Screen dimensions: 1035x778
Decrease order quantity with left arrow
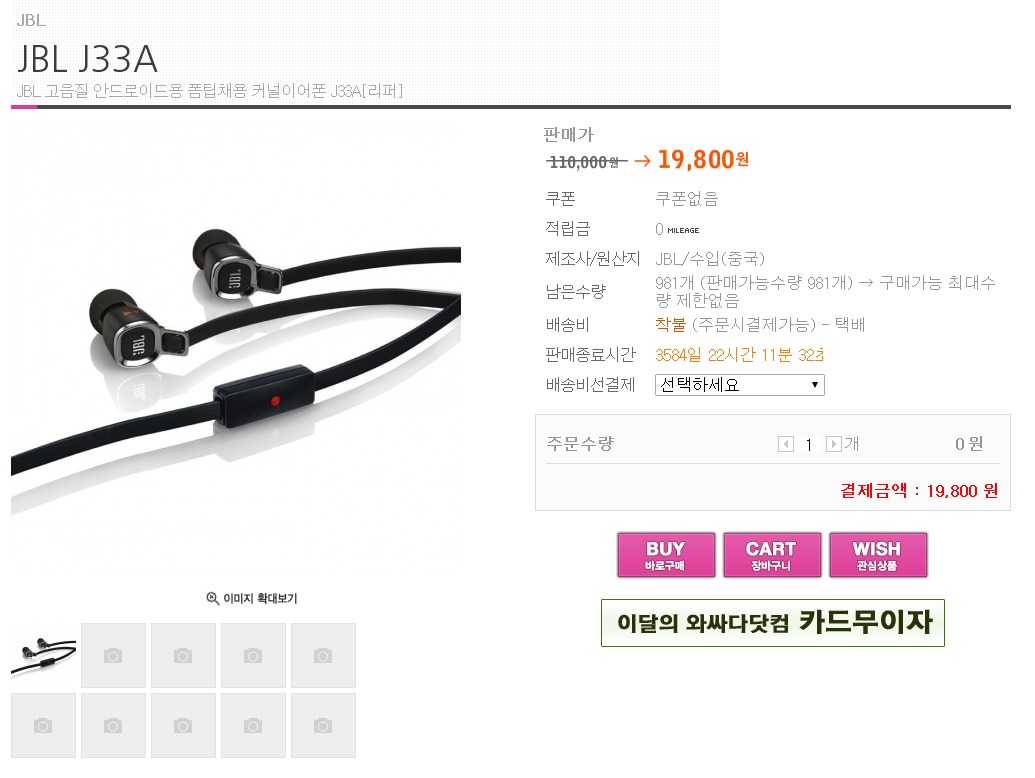pyautogui.click(x=785, y=444)
